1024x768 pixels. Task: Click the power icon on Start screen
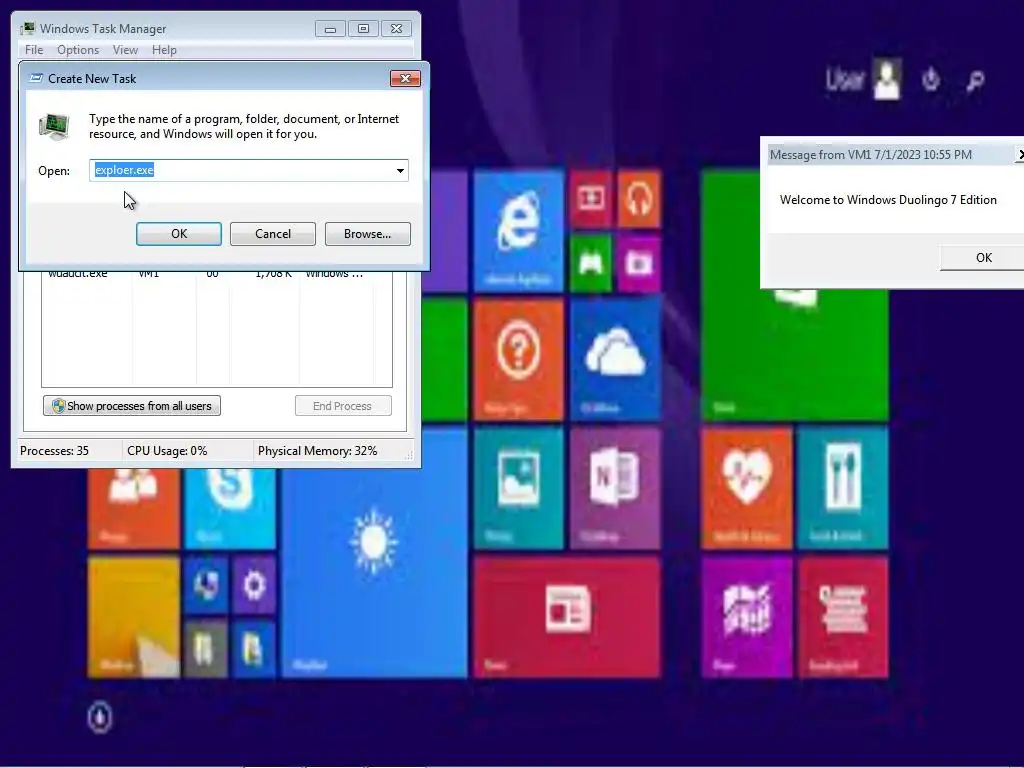(931, 80)
